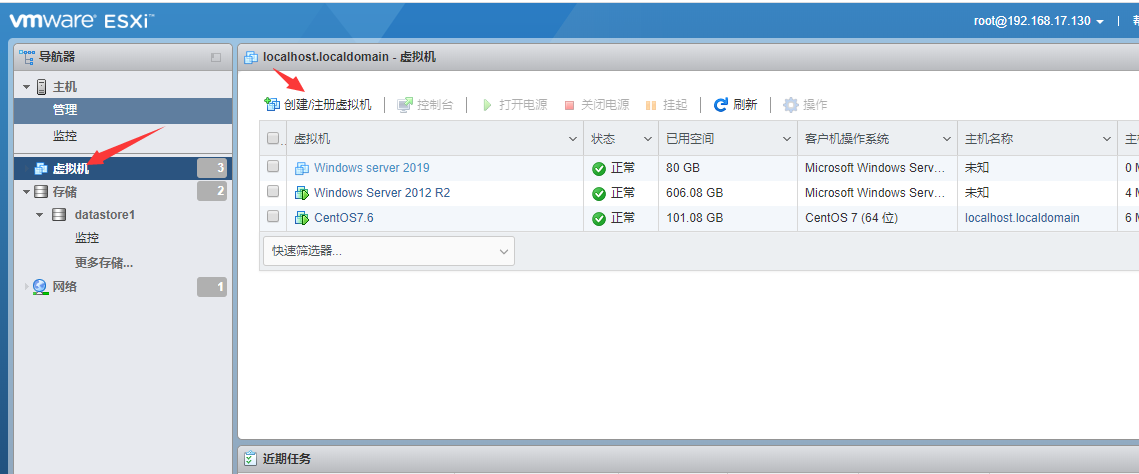The width and height of the screenshot is (1139, 474).
Task: Check the Windows Server 2012 R2 row checkbox
Action: (273, 191)
